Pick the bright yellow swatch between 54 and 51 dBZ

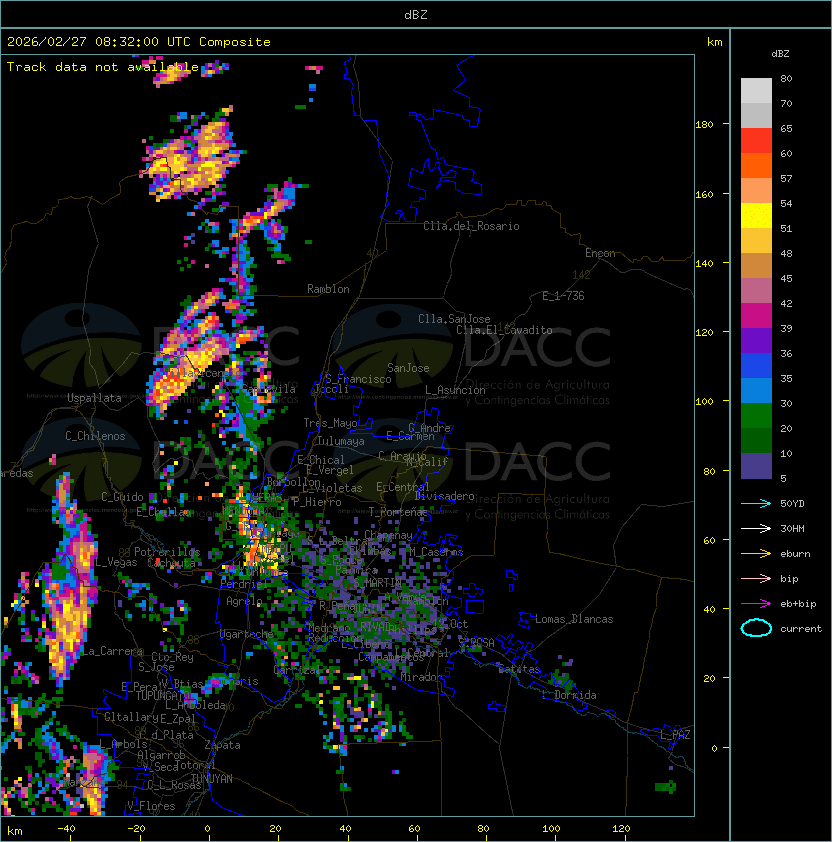coord(756,216)
